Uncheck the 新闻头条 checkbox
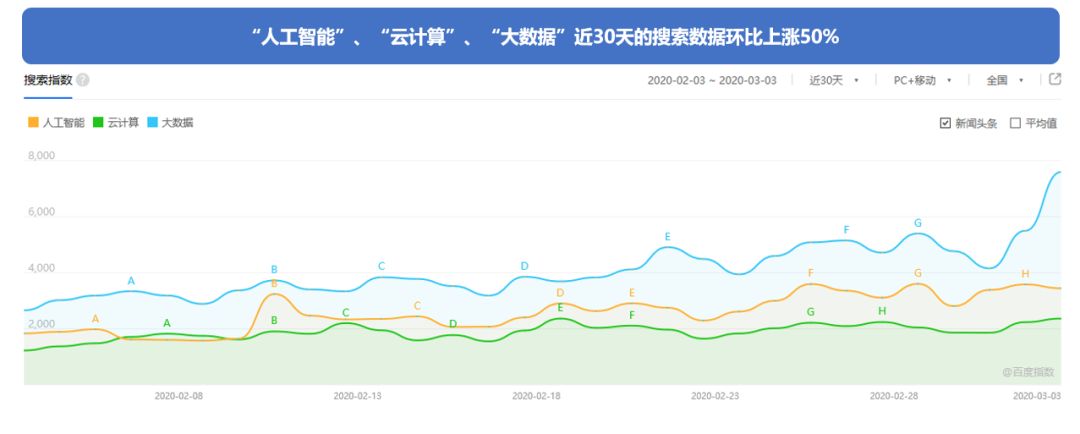This screenshot has height=434, width=1080. 945,123
